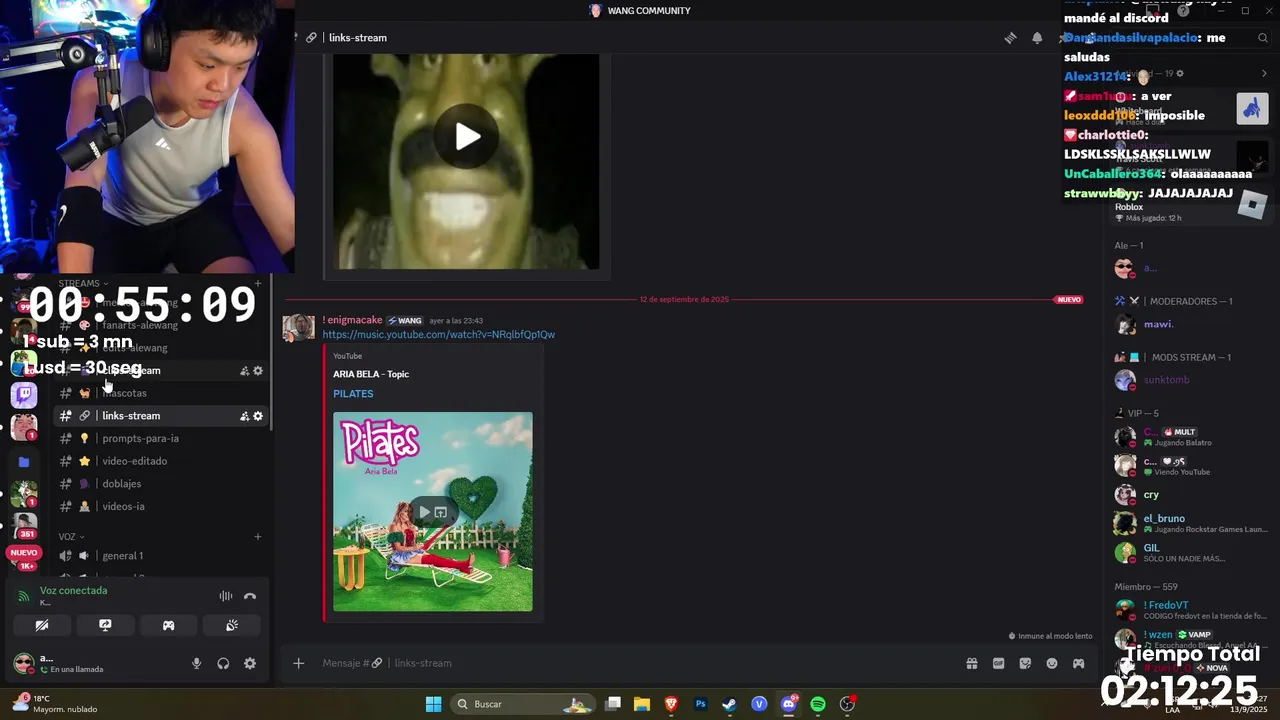The width and height of the screenshot is (1280, 720).
Task: Open File Explorer from taskbar
Action: tap(642, 704)
